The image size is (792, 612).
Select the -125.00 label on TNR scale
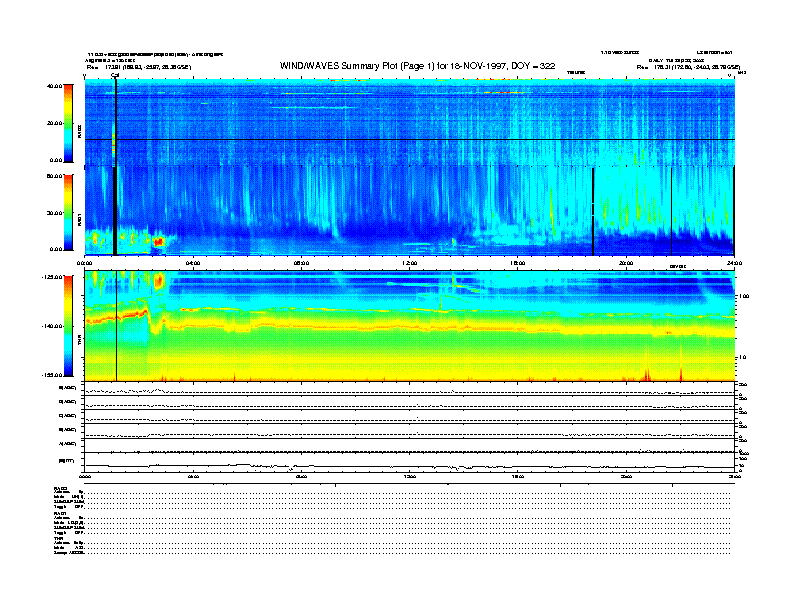point(52,277)
